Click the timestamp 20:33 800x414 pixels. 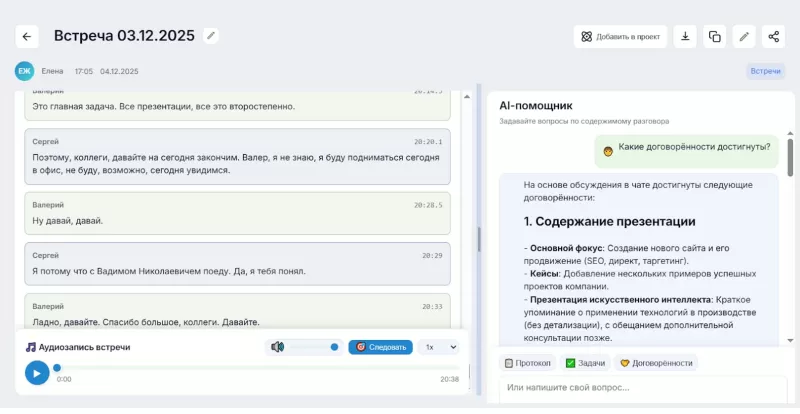point(432,307)
